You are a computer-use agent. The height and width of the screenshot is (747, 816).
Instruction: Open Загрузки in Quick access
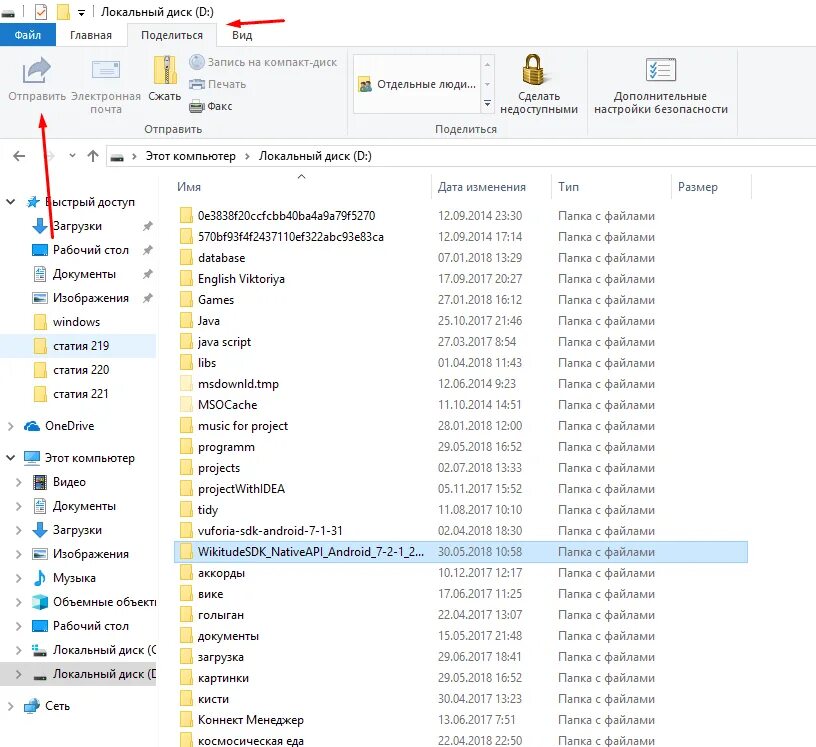(77, 226)
